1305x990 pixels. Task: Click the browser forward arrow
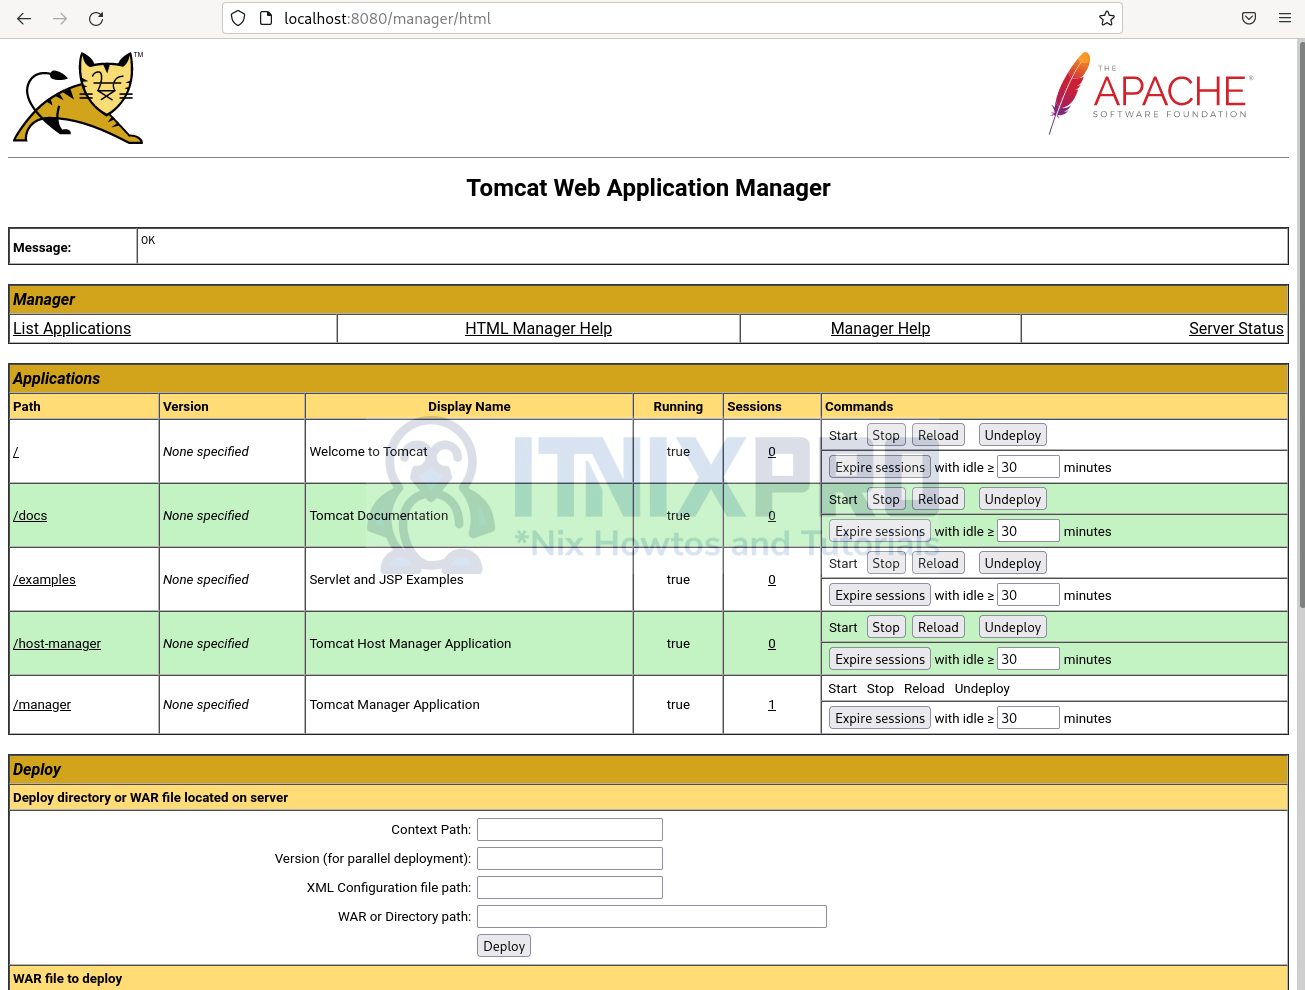[60, 18]
